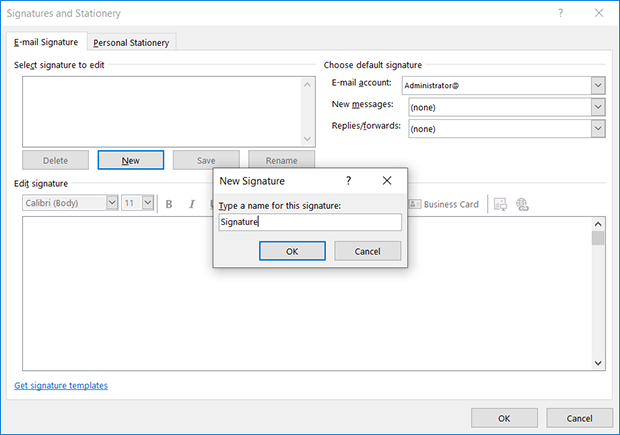Open the Calibri (Body) font dropdown

(112, 203)
